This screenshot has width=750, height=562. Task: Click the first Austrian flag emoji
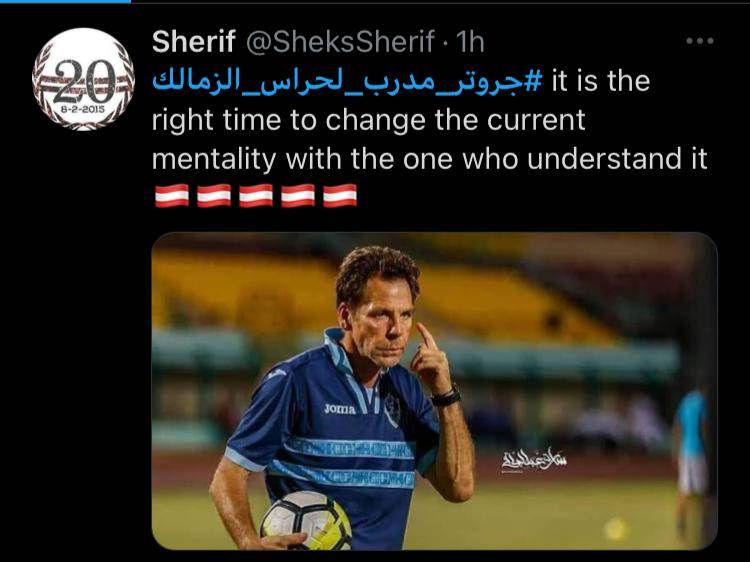(x=172, y=196)
